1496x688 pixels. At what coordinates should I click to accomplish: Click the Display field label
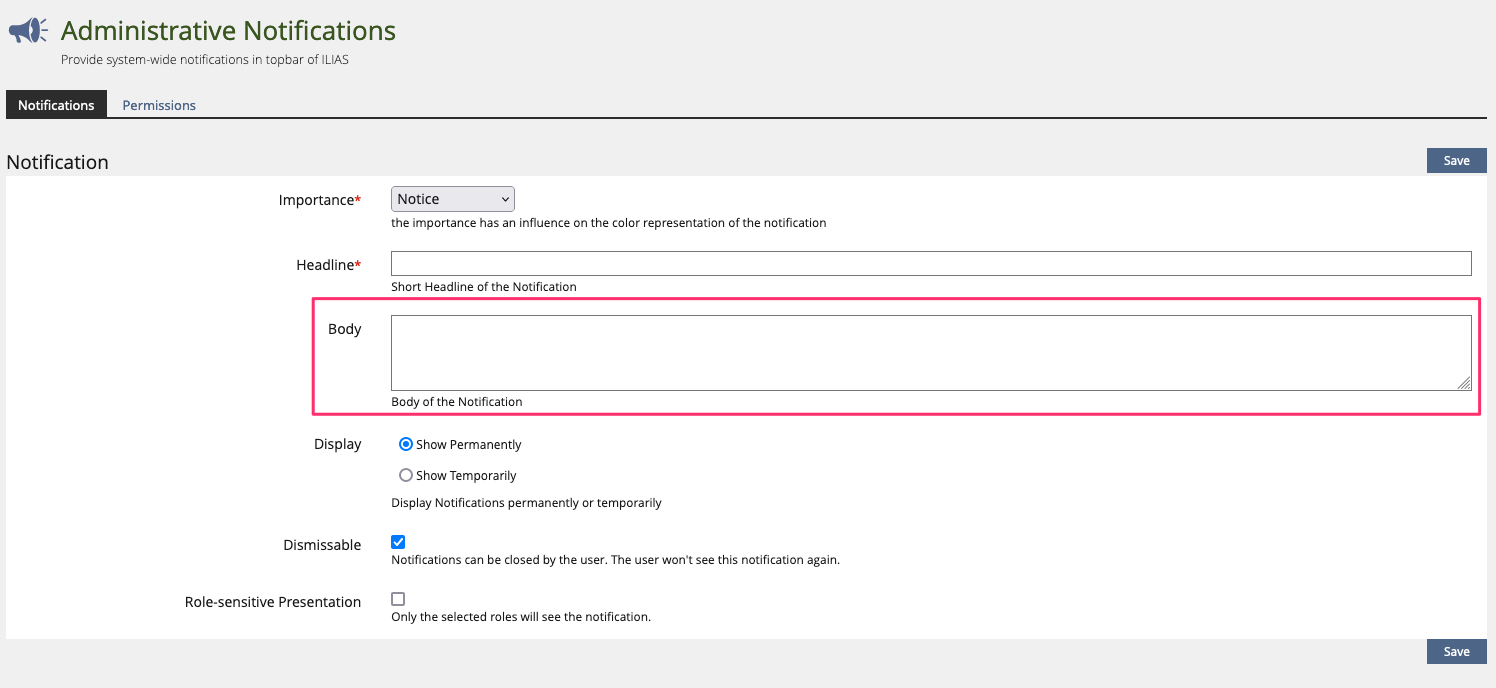337,444
